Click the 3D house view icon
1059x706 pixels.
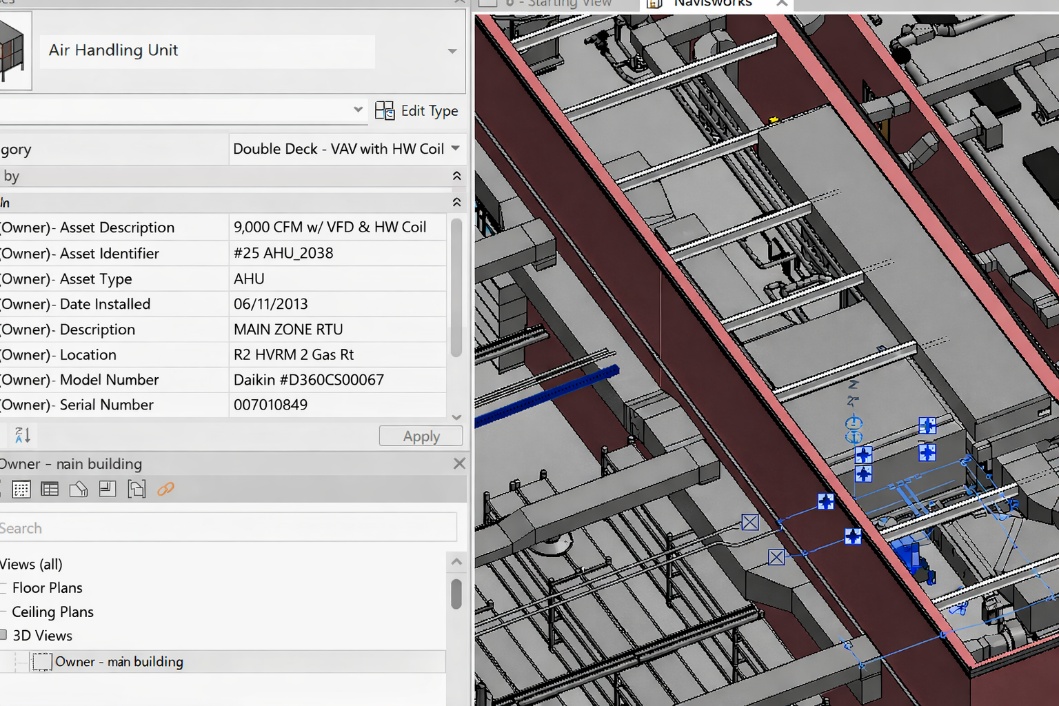(x=78, y=489)
